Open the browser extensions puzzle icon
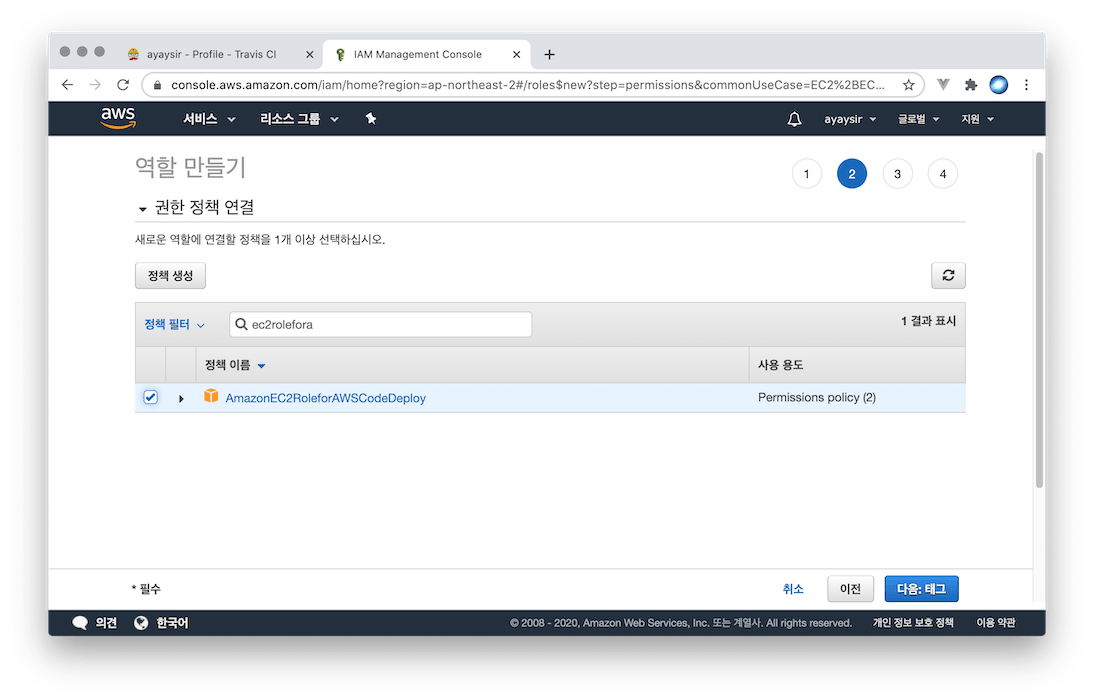 (970, 85)
